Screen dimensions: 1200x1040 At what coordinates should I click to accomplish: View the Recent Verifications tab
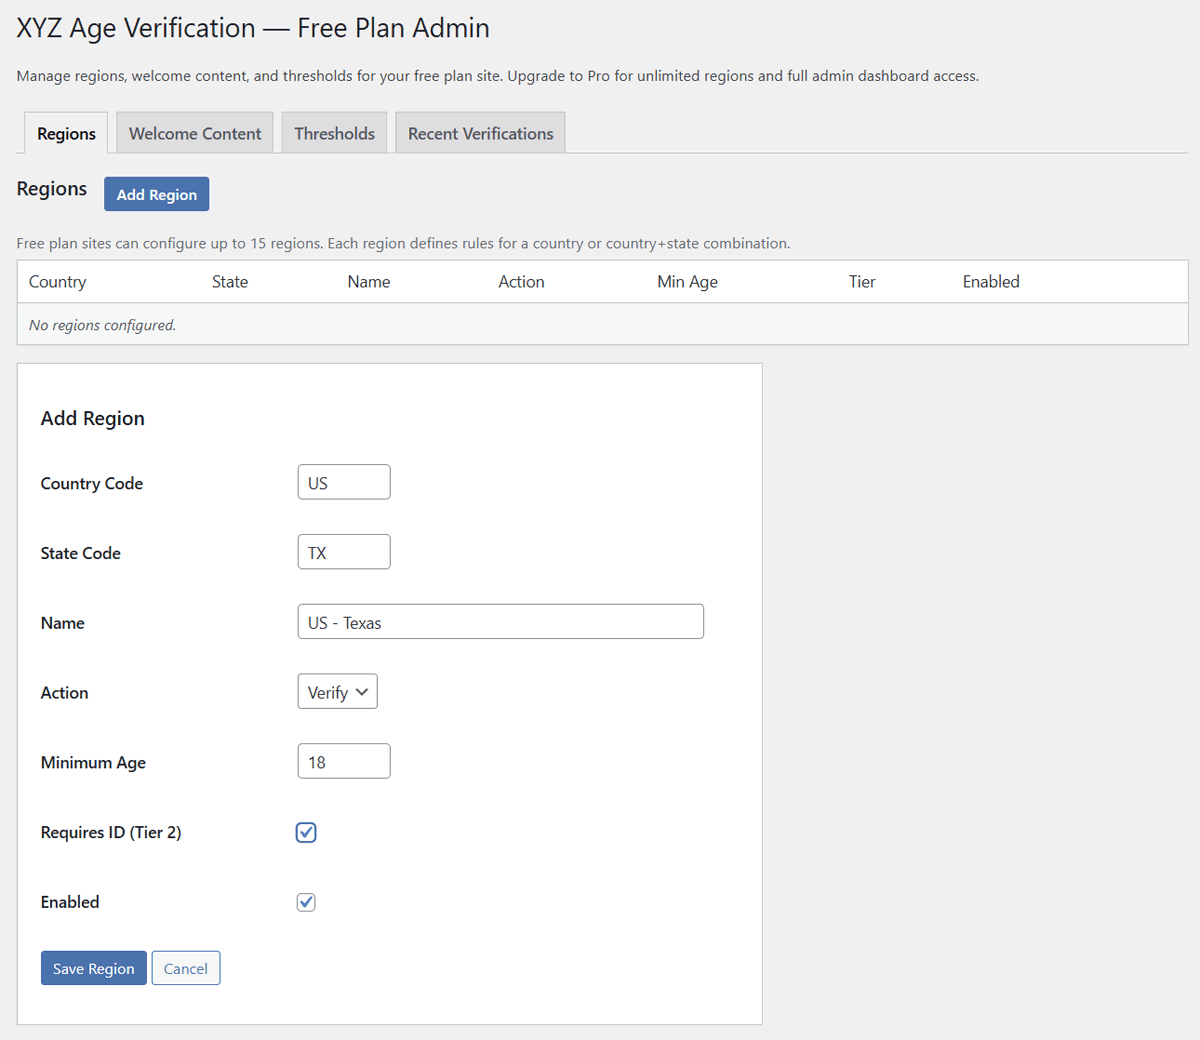480,134
